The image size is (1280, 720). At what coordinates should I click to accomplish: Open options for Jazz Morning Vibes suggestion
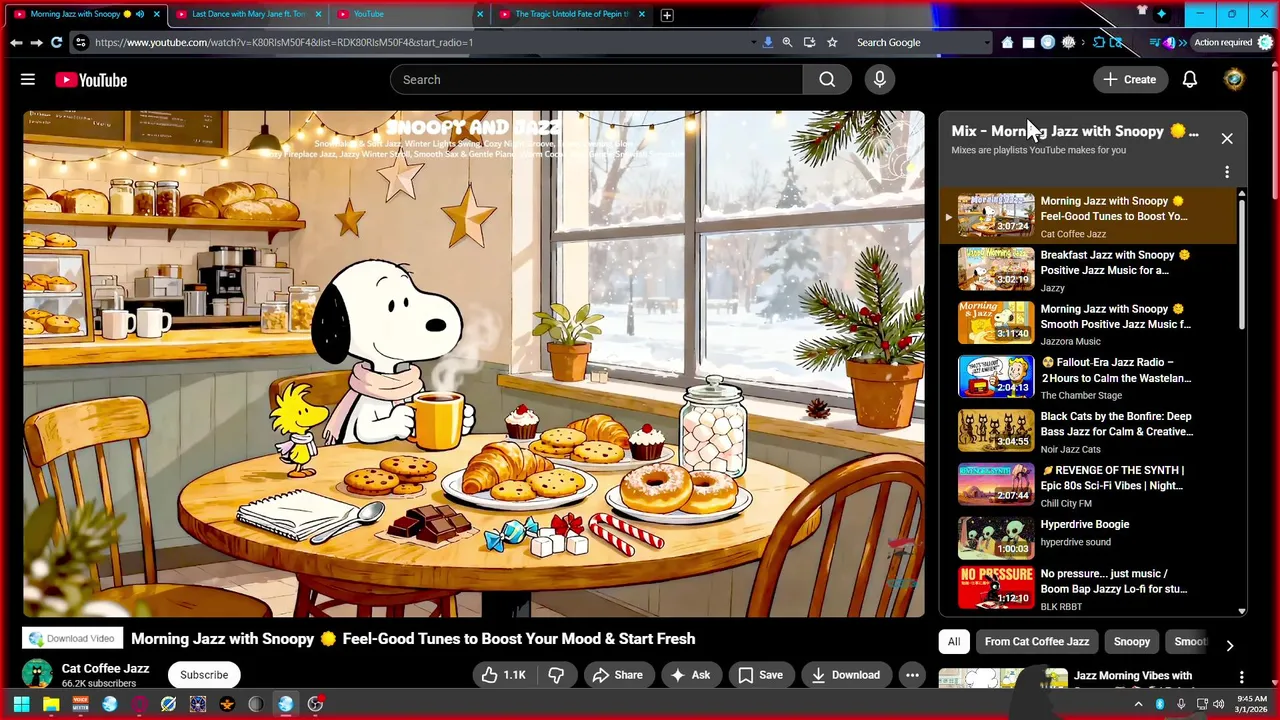tap(1241, 677)
